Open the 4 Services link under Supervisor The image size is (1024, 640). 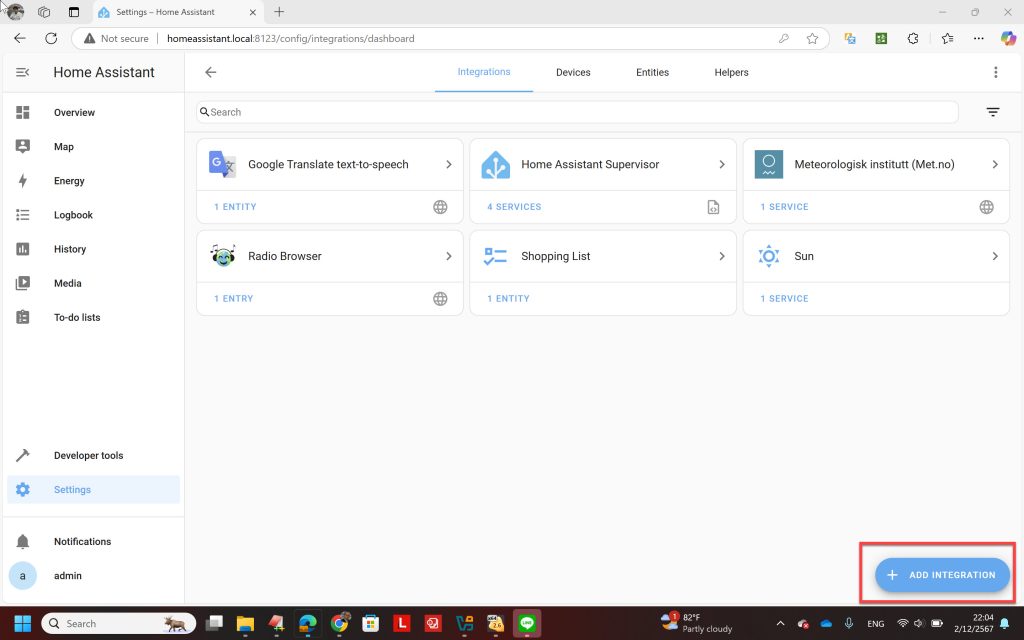pos(514,207)
